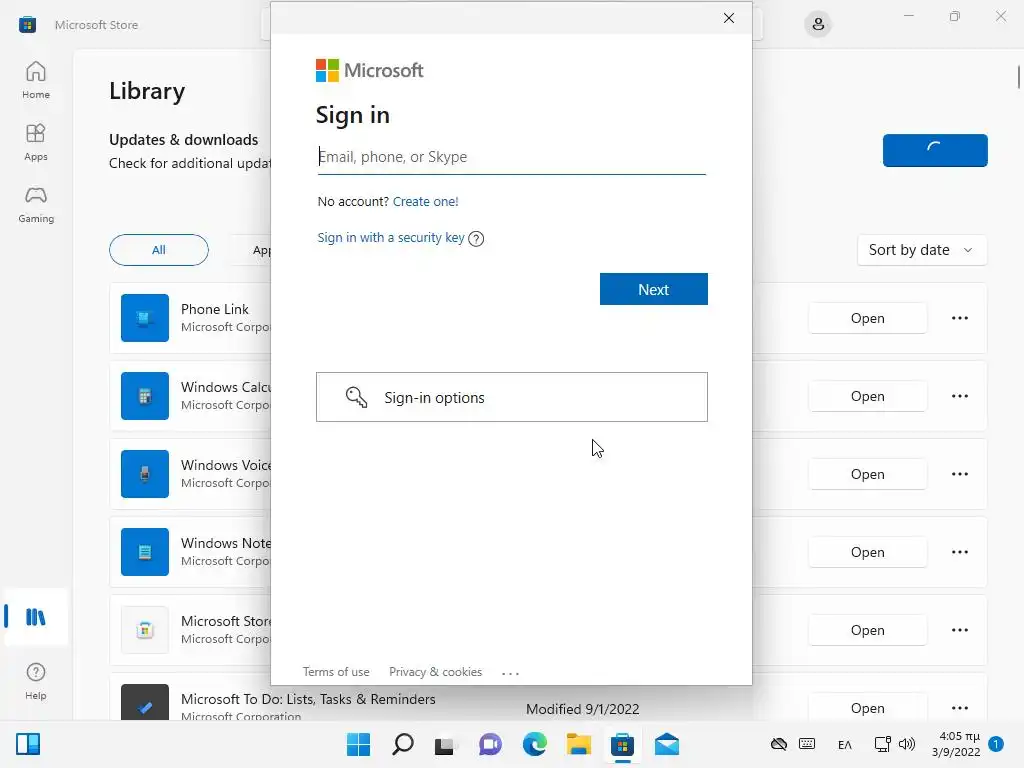Open Windows Voice Recorder with Open button

click(867, 474)
